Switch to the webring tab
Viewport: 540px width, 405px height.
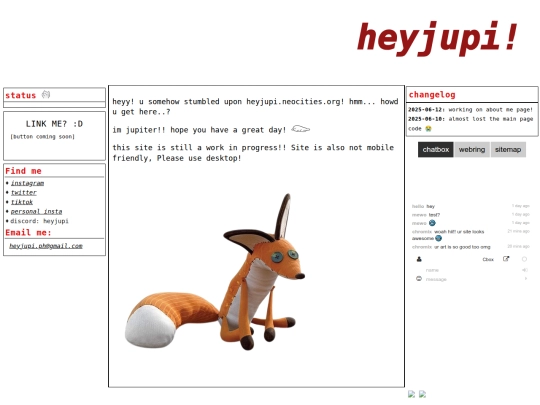point(472,149)
